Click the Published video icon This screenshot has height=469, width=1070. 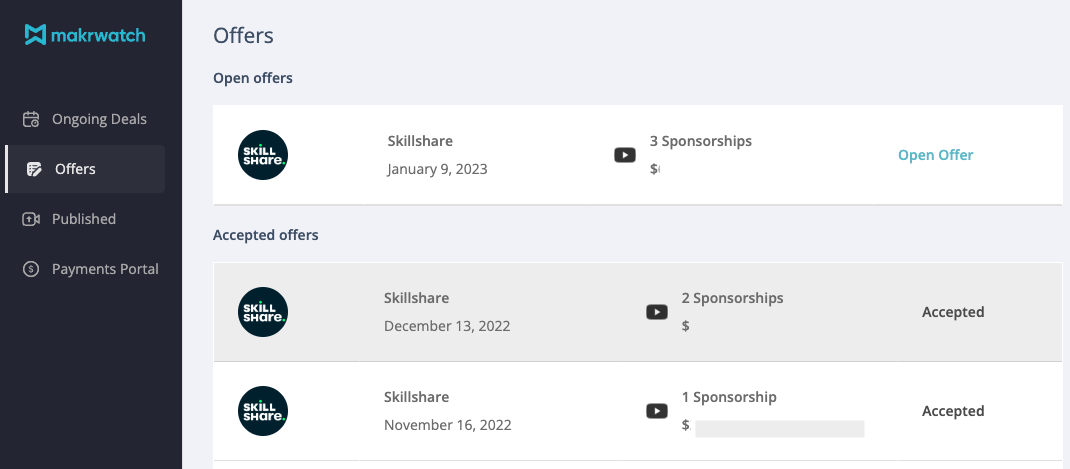[x=31, y=219]
